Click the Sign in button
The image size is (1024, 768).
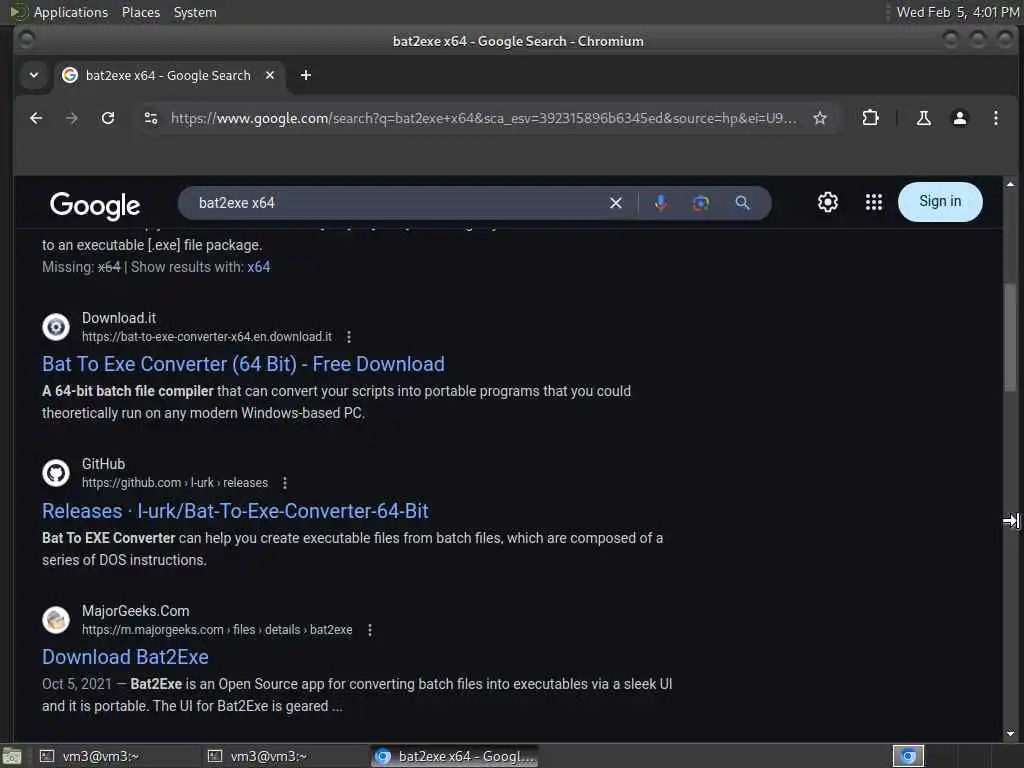tap(940, 202)
